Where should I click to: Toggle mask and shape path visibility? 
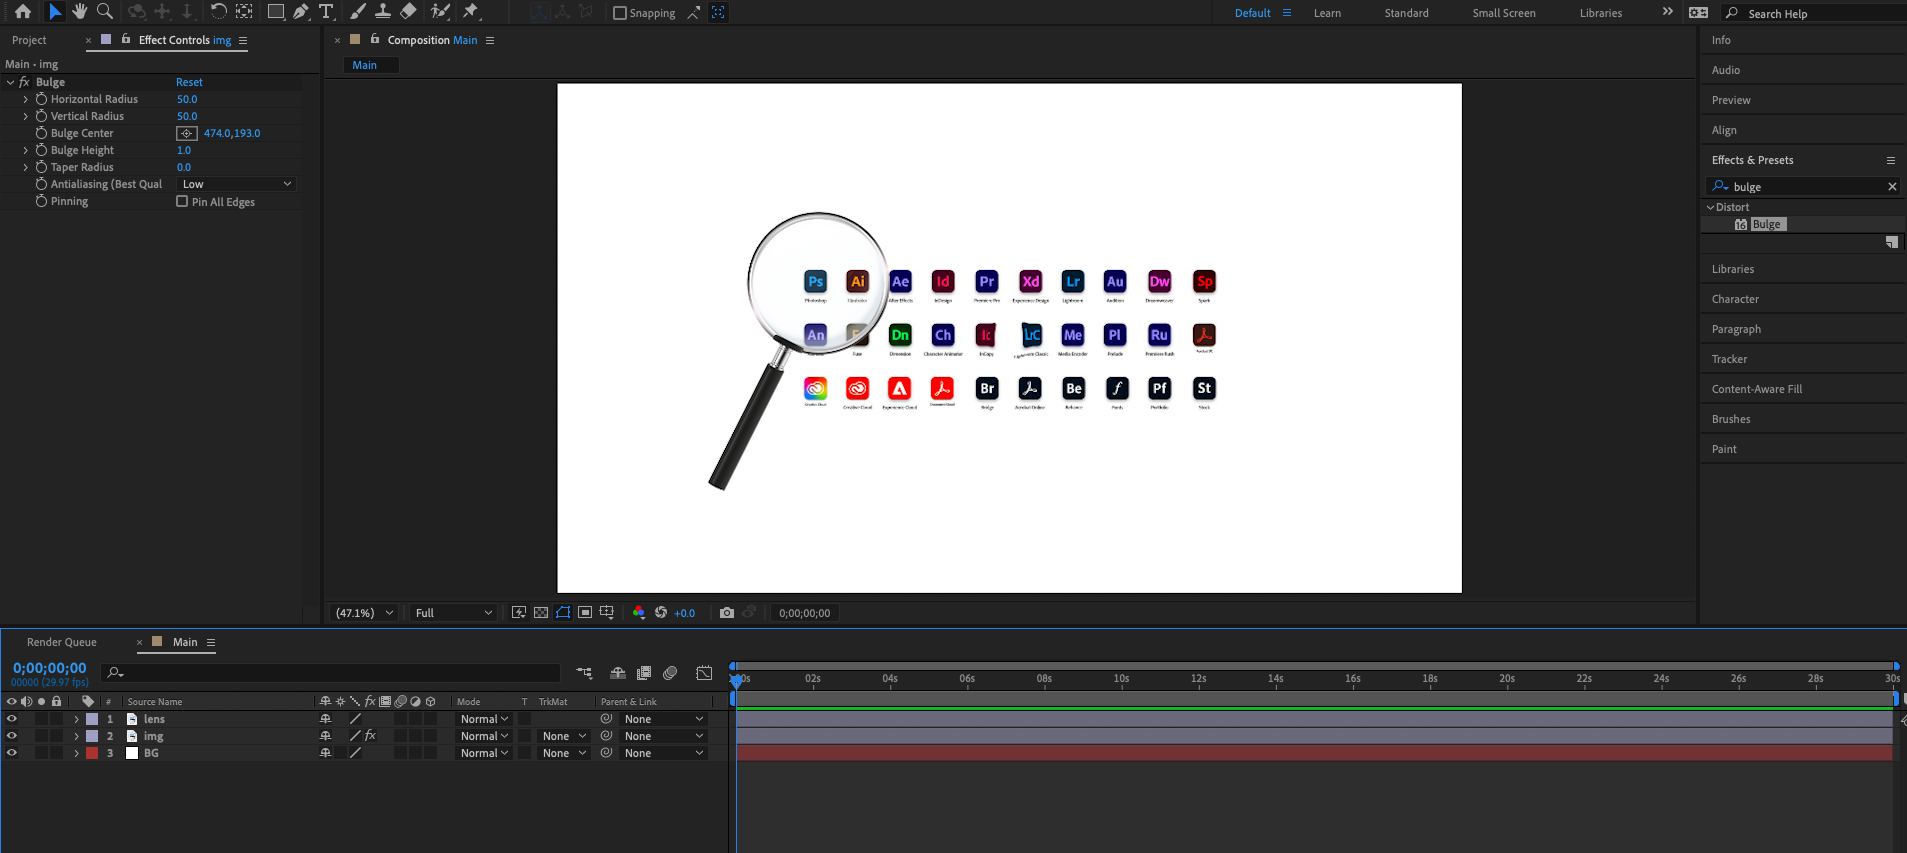[563, 613]
